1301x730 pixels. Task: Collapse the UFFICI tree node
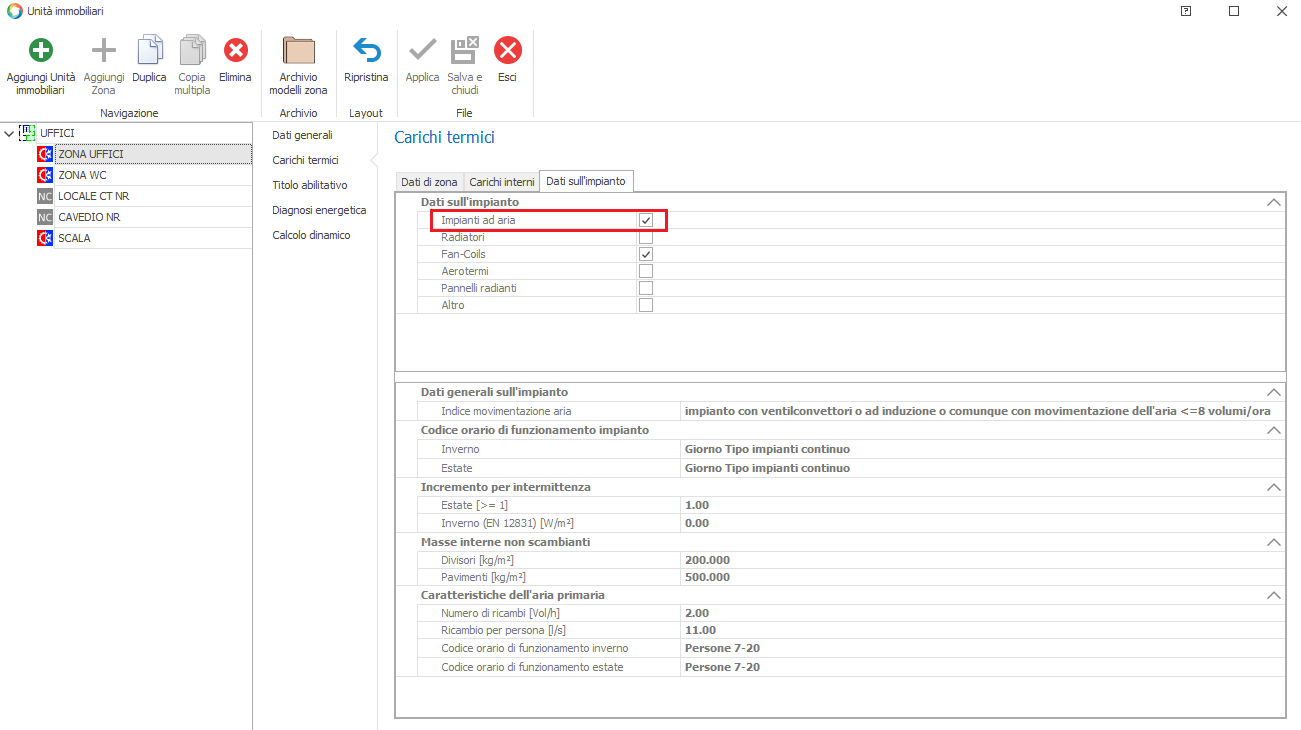(x=9, y=133)
